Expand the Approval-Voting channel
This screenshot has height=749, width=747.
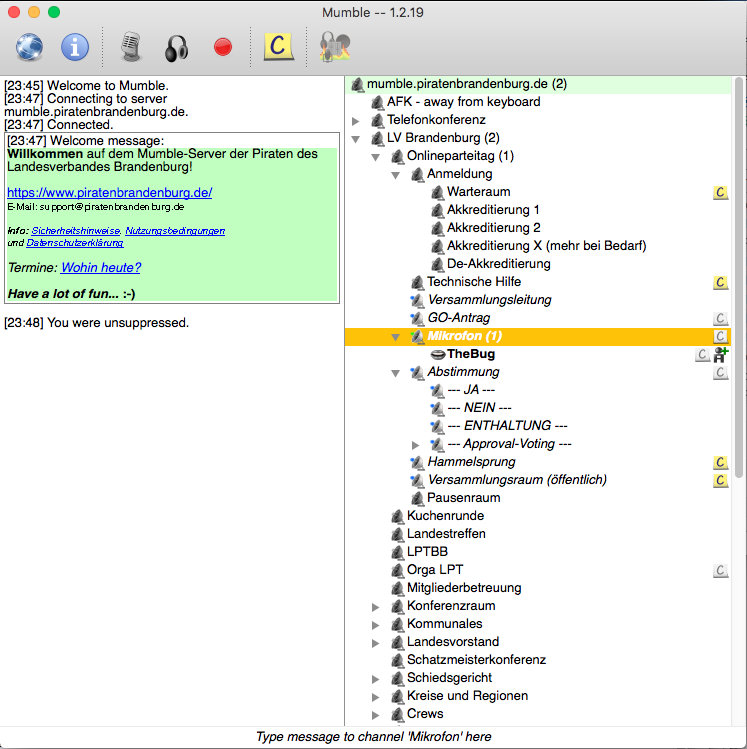[x=416, y=445]
